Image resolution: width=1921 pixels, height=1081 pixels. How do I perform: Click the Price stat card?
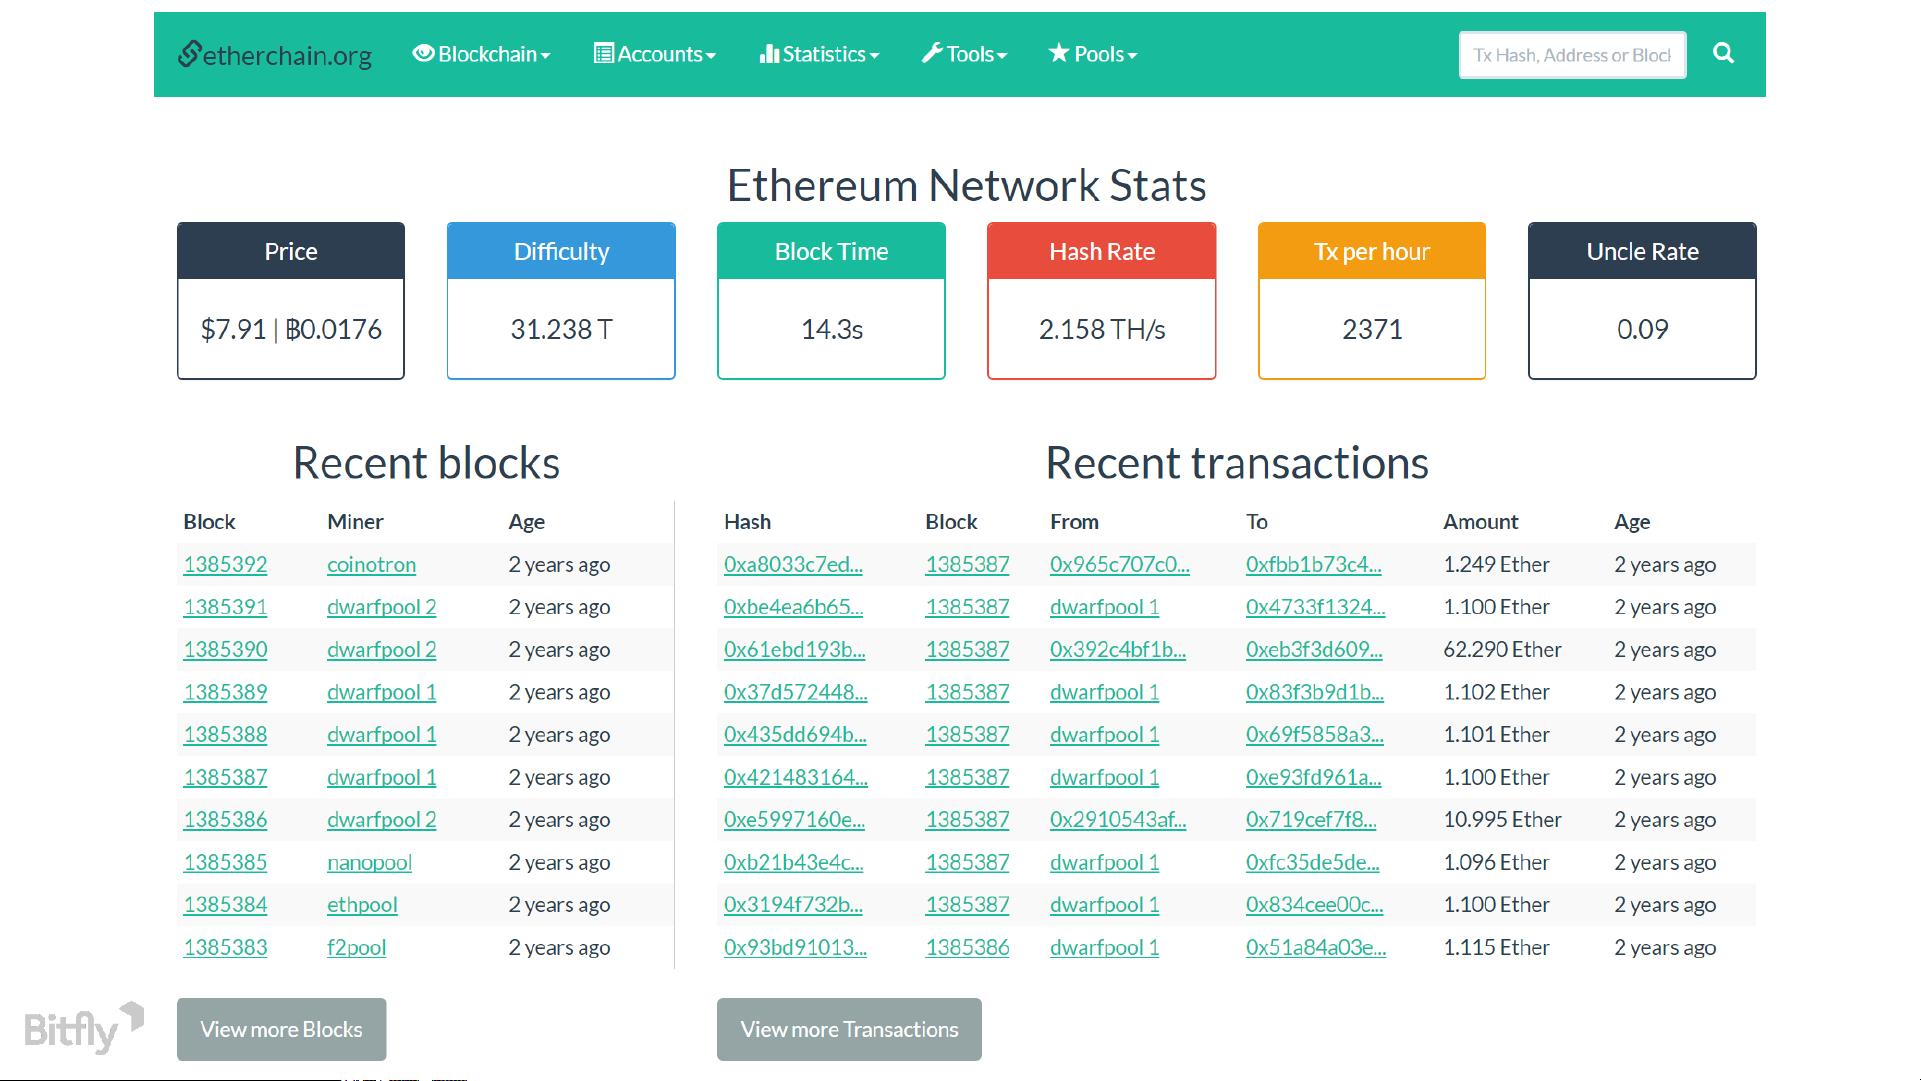[x=291, y=301]
